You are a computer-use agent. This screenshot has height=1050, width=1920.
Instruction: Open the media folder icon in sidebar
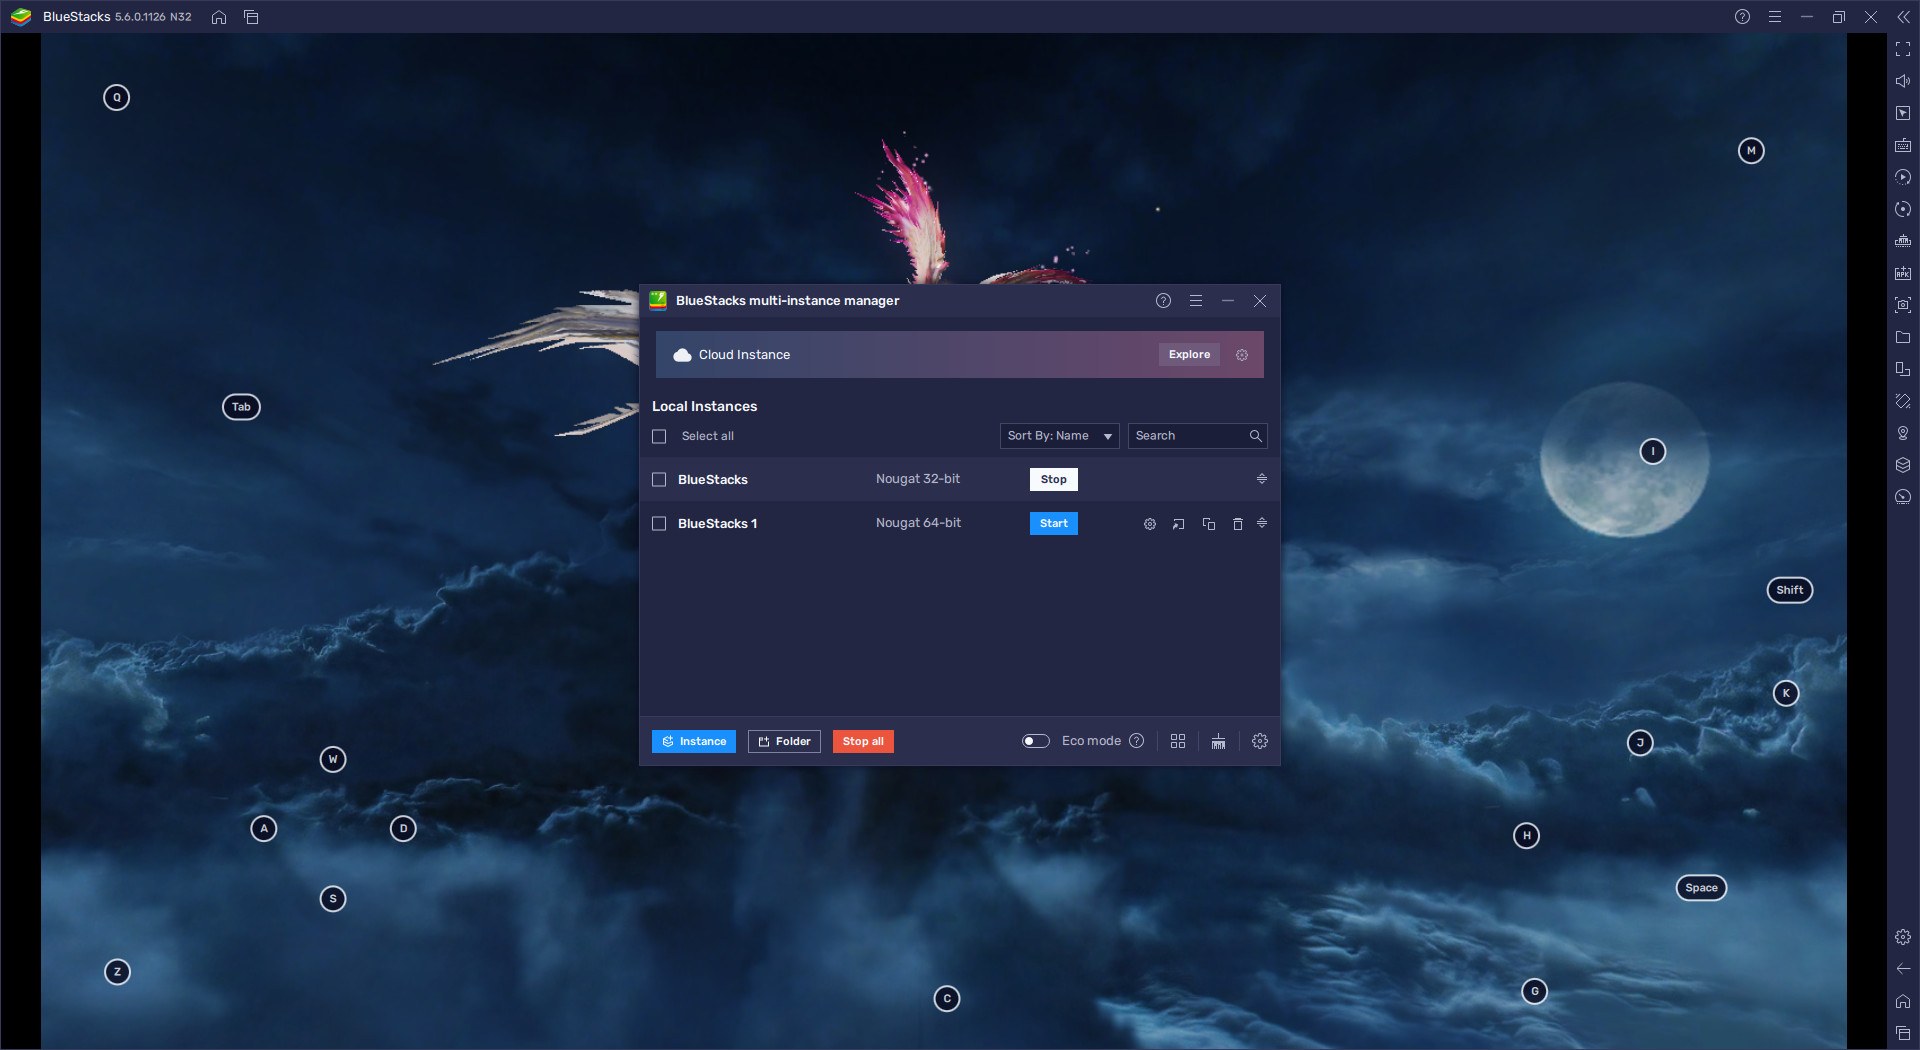tap(1903, 337)
